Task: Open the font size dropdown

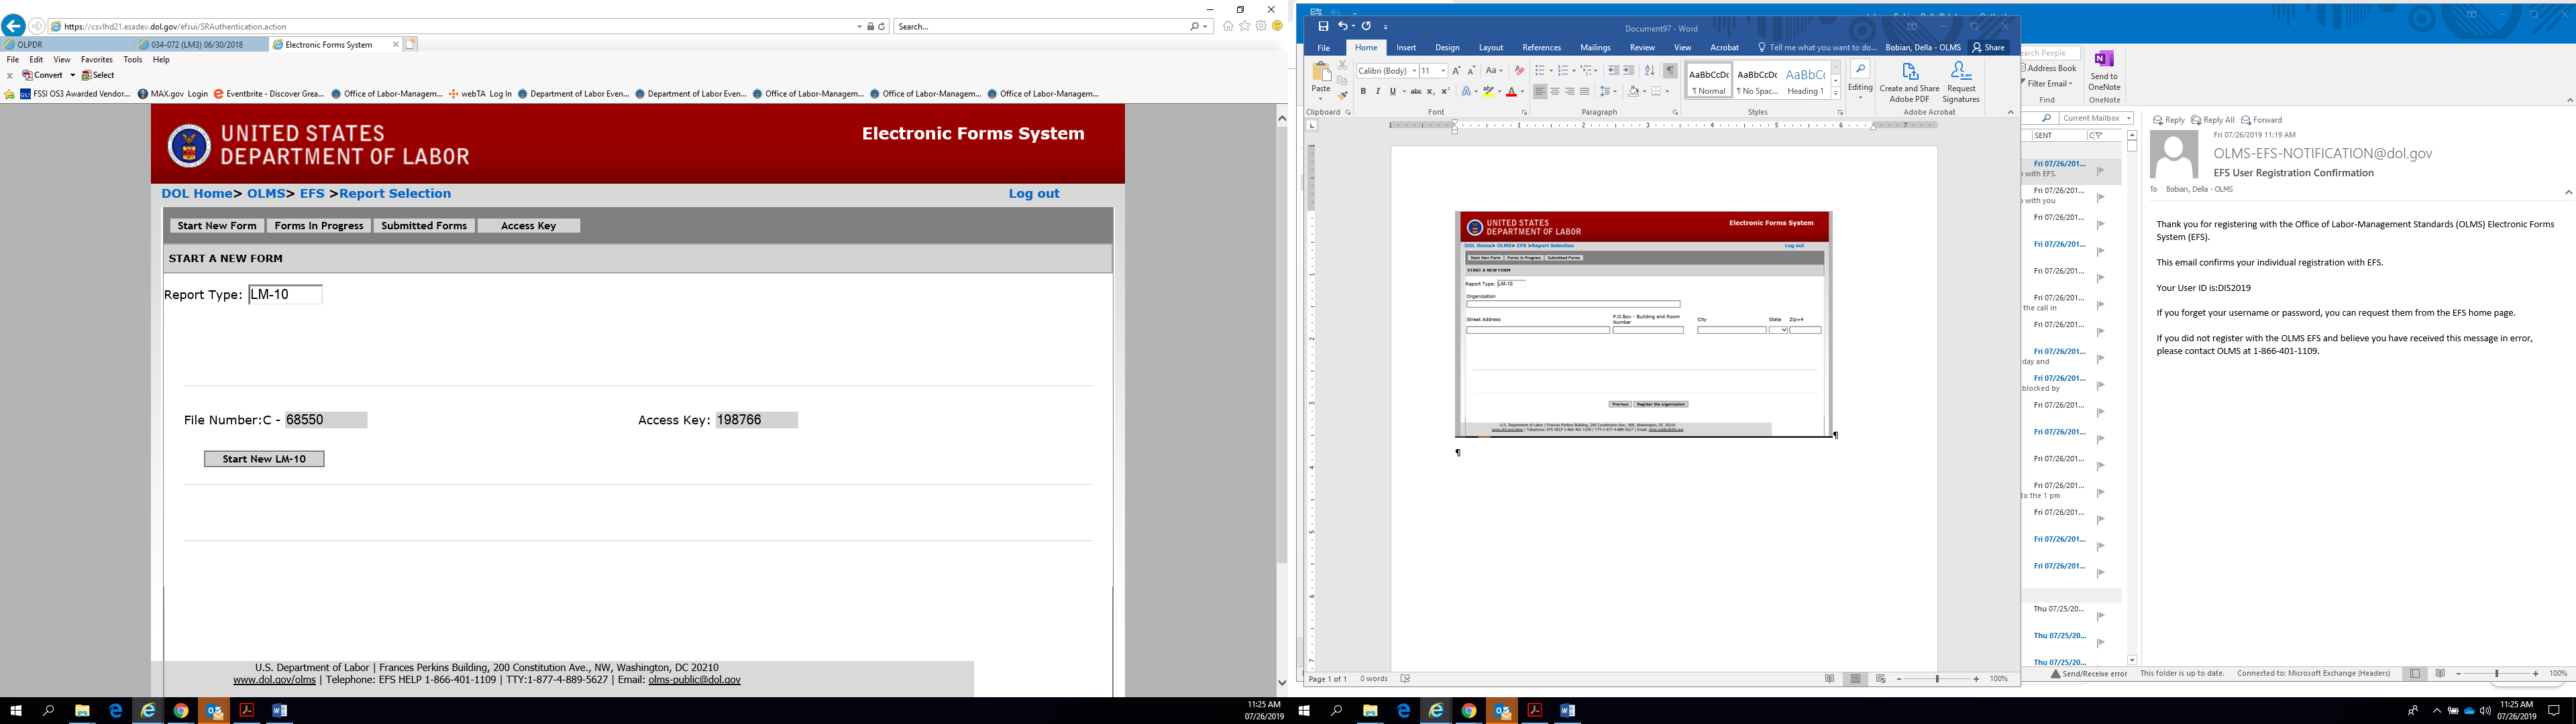Action: pos(1442,71)
